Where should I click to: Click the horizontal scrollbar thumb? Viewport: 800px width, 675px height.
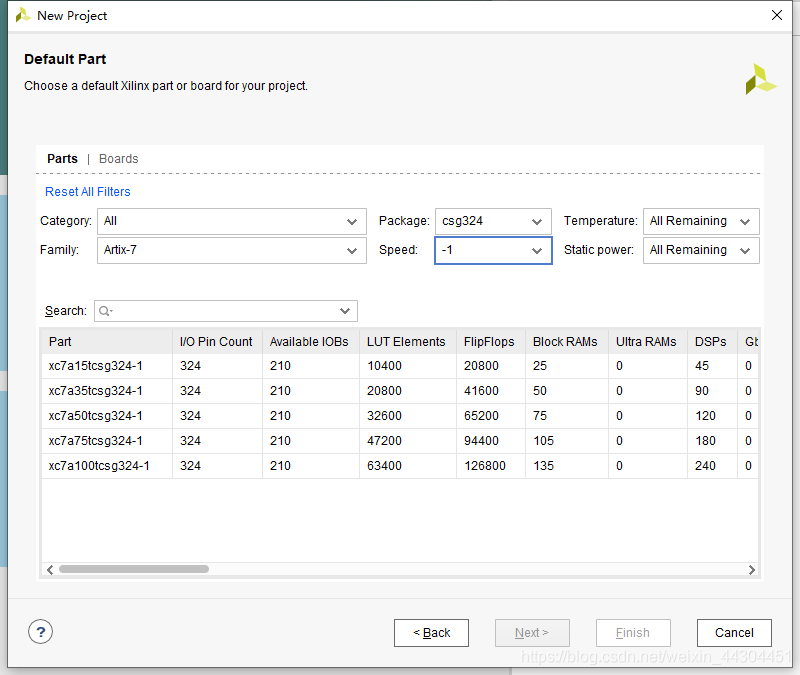(x=134, y=569)
